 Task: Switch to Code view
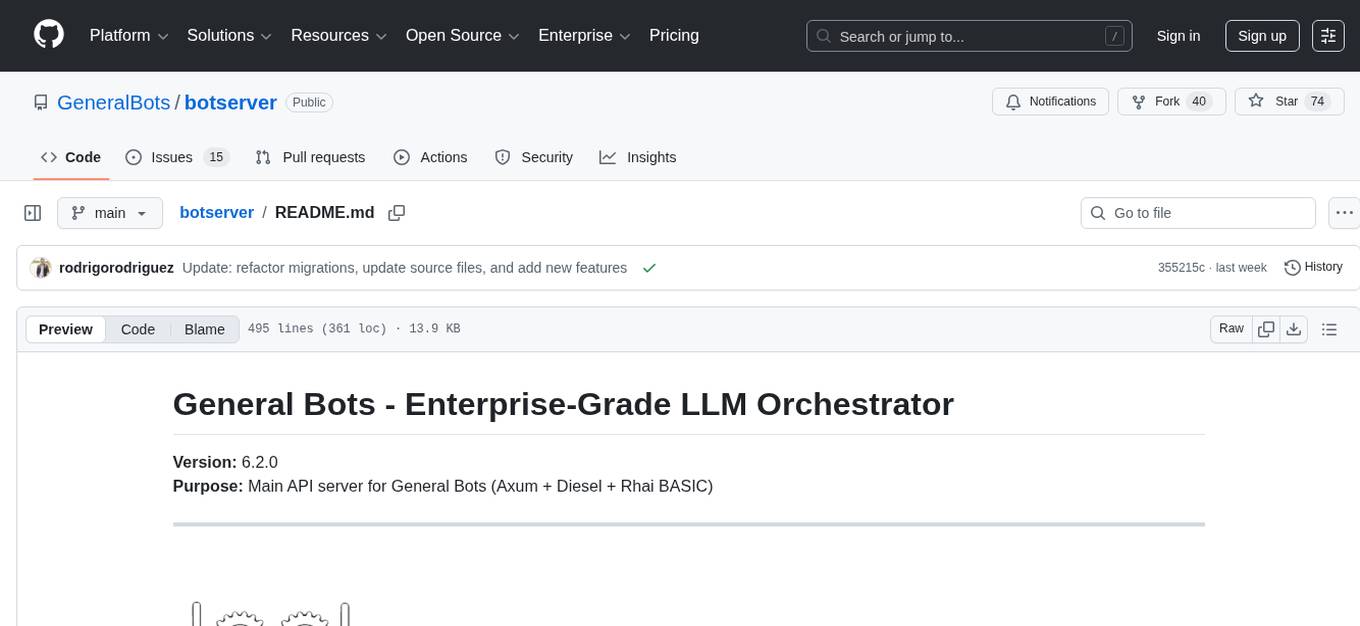pyautogui.click(x=138, y=329)
